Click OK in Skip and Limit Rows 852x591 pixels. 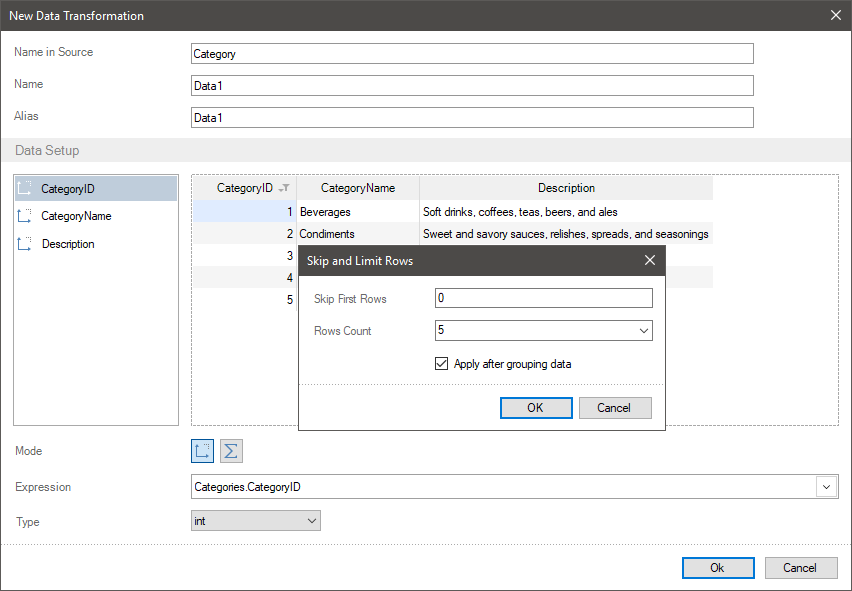[x=535, y=408]
